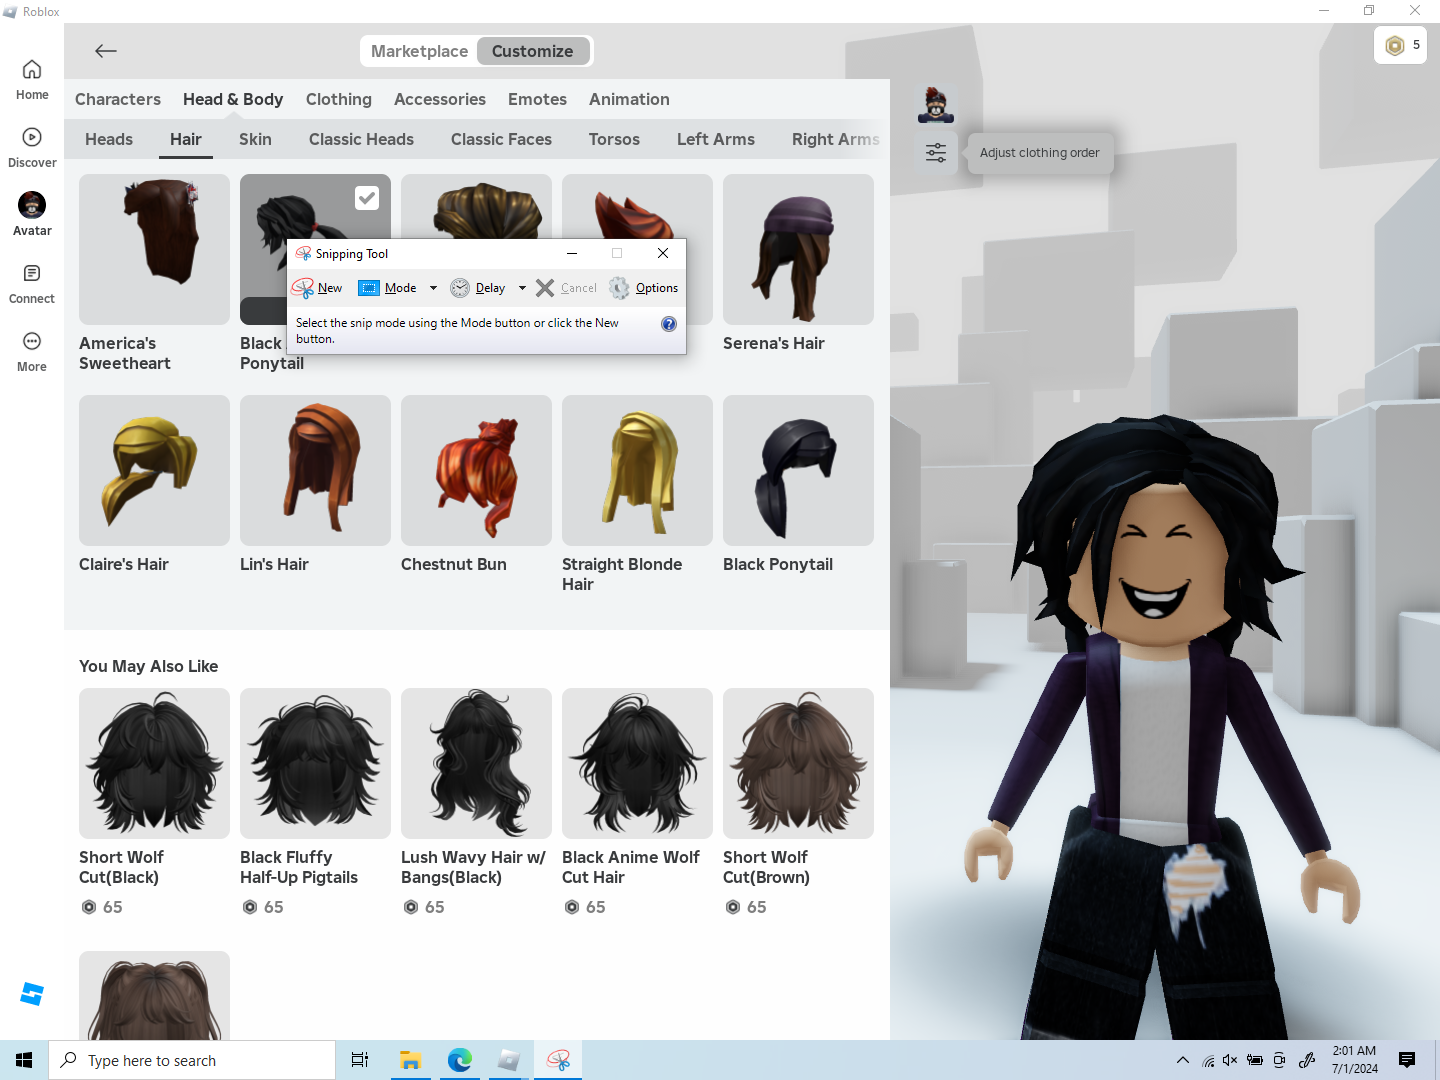Open the Characters tab
The image size is (1440, 1080).
118,99
